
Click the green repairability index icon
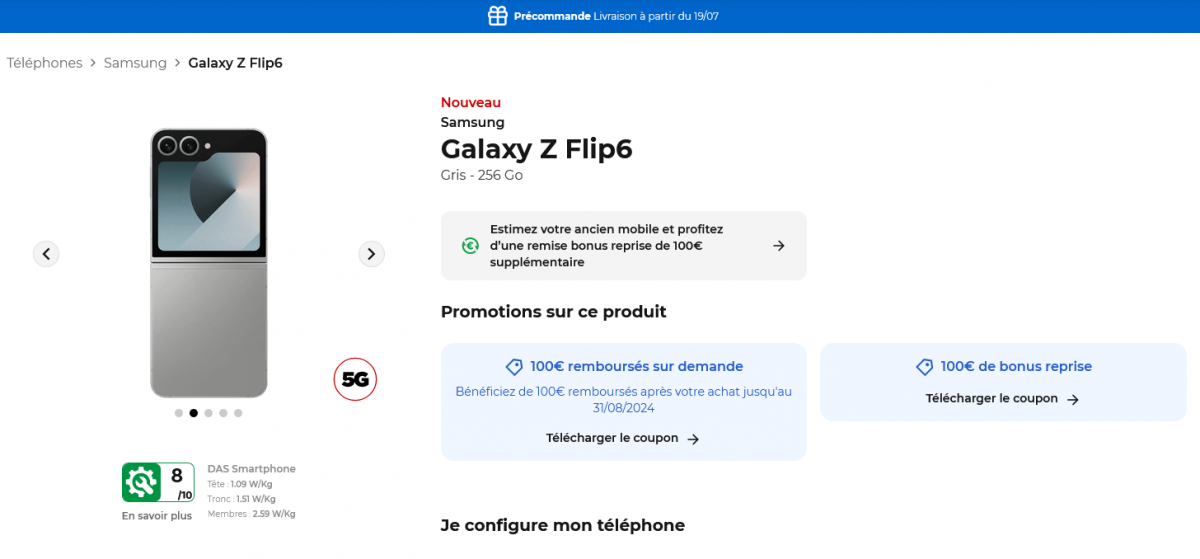coord(141,483)
